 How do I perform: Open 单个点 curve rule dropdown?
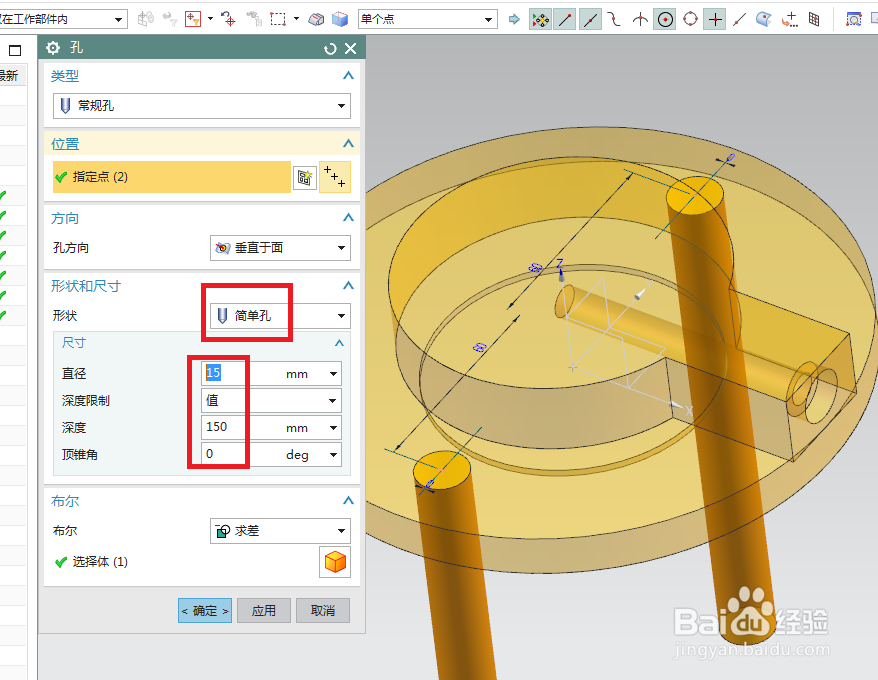[x=428, y=20]
